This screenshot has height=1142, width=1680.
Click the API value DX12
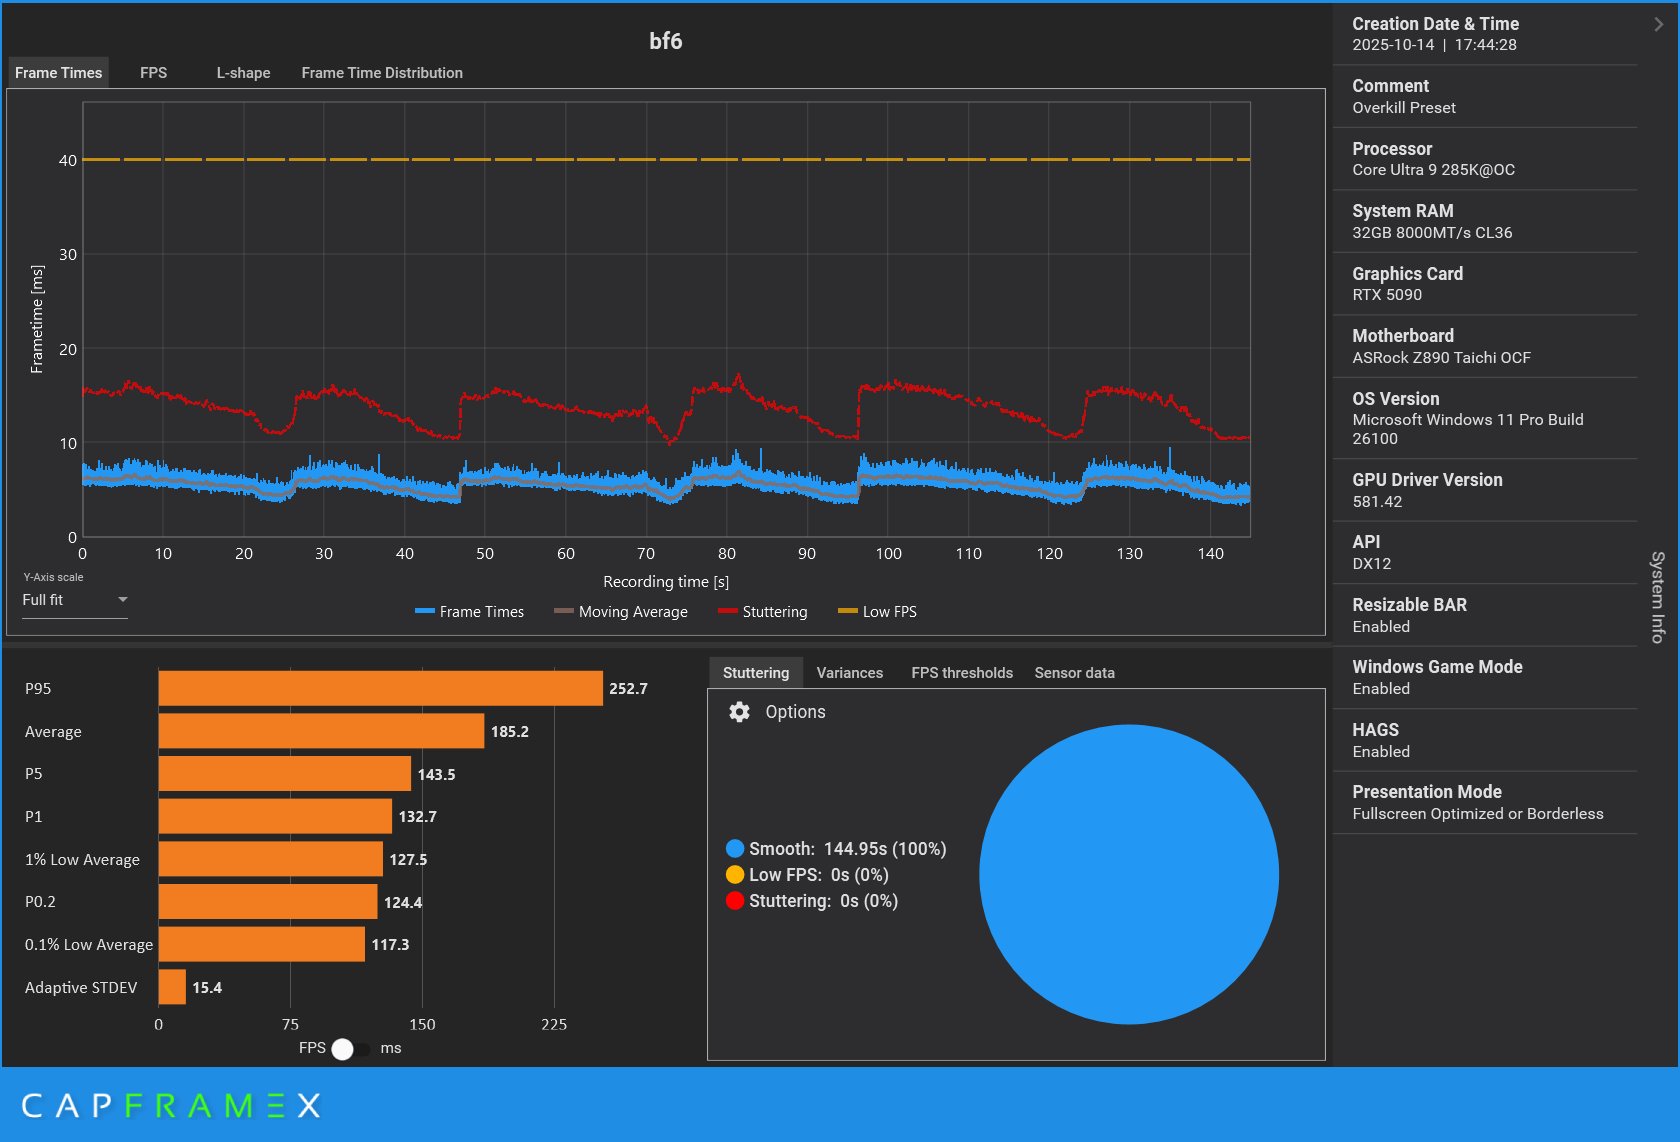click(x=1372, y=564)
